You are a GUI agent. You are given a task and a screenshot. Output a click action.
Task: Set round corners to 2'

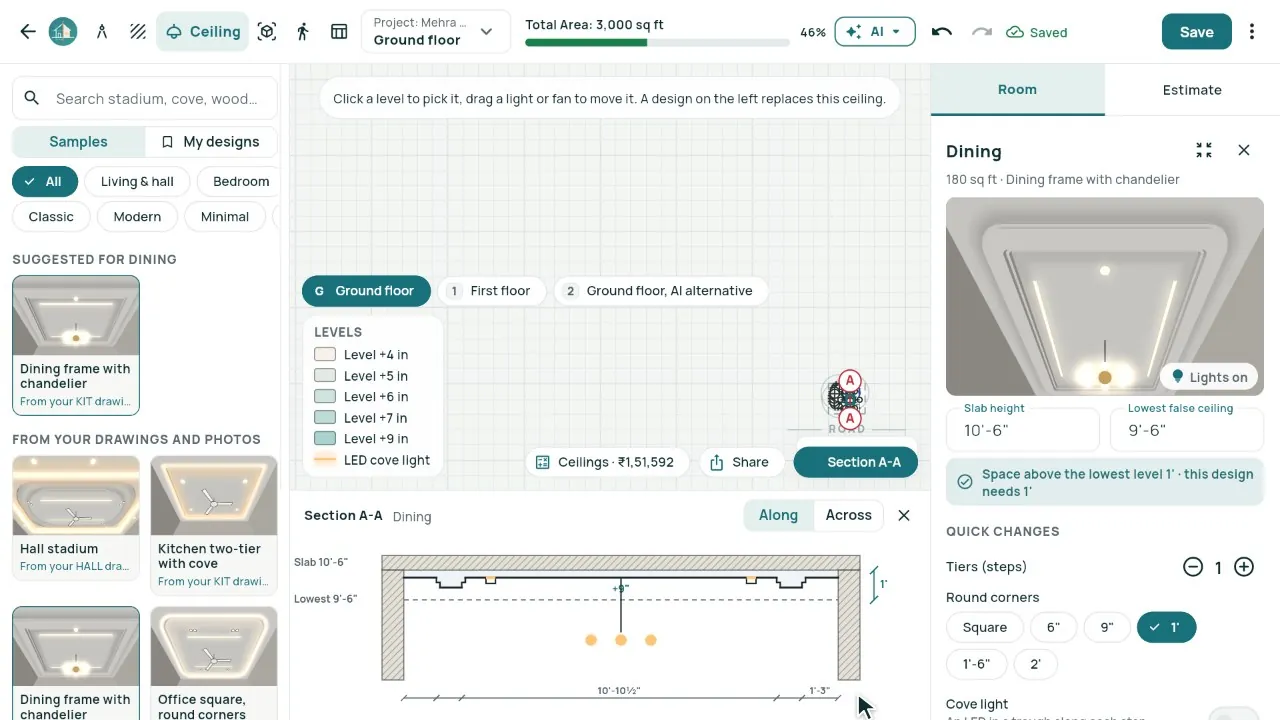click(x=1035, y=664)
